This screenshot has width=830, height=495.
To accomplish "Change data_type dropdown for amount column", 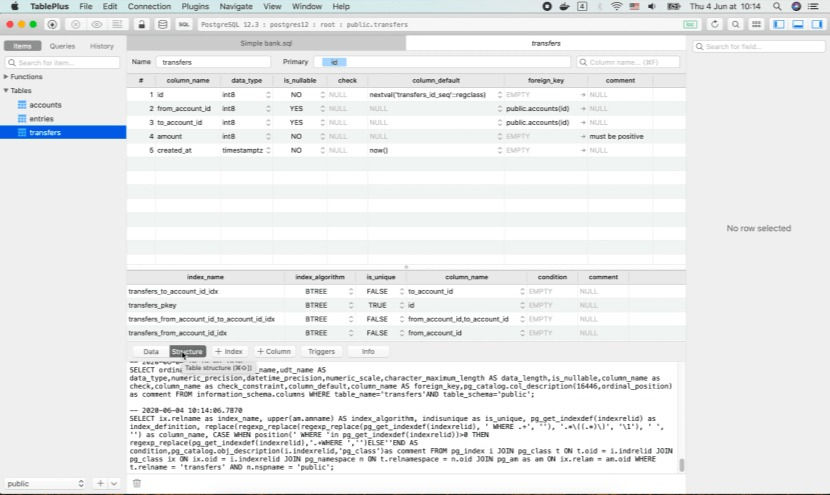I will click(x=268, y=137).
